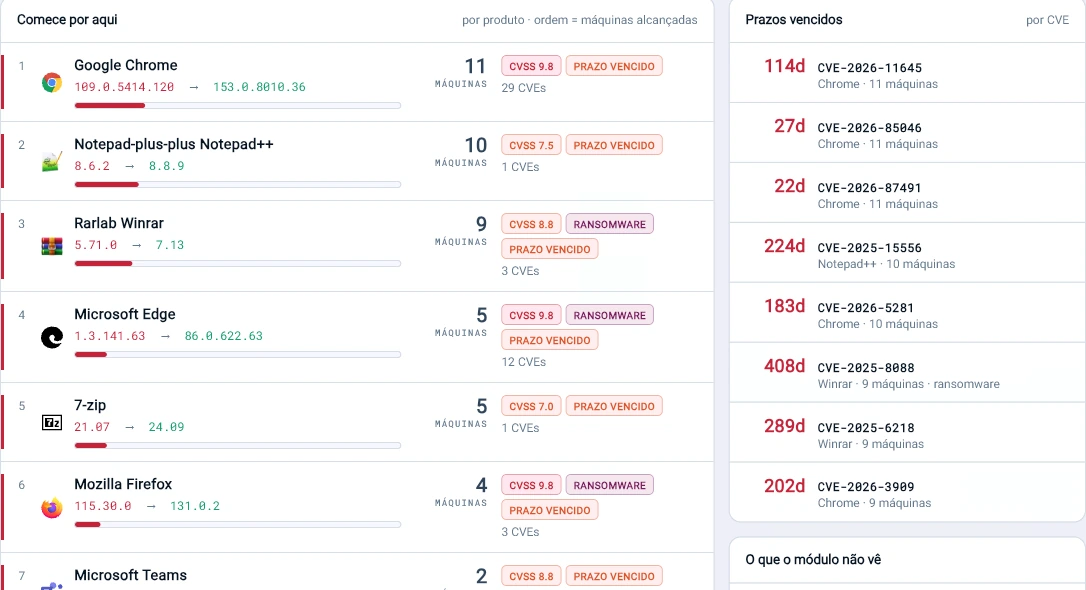The height and width of the screenshot is (590, 1086).
Task: Click the Microsoft Teams icon
Action: click(52, 586)
